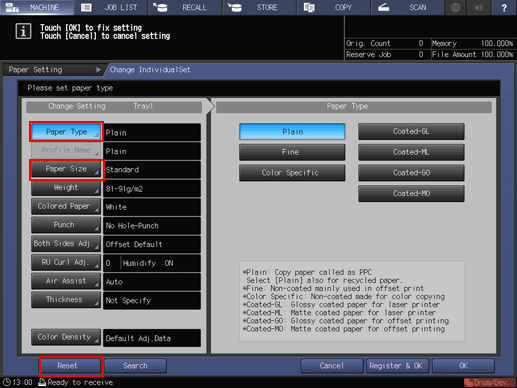Click the speaker sound icon
Screen dimensions: 517x388
(x=479, y=7)
